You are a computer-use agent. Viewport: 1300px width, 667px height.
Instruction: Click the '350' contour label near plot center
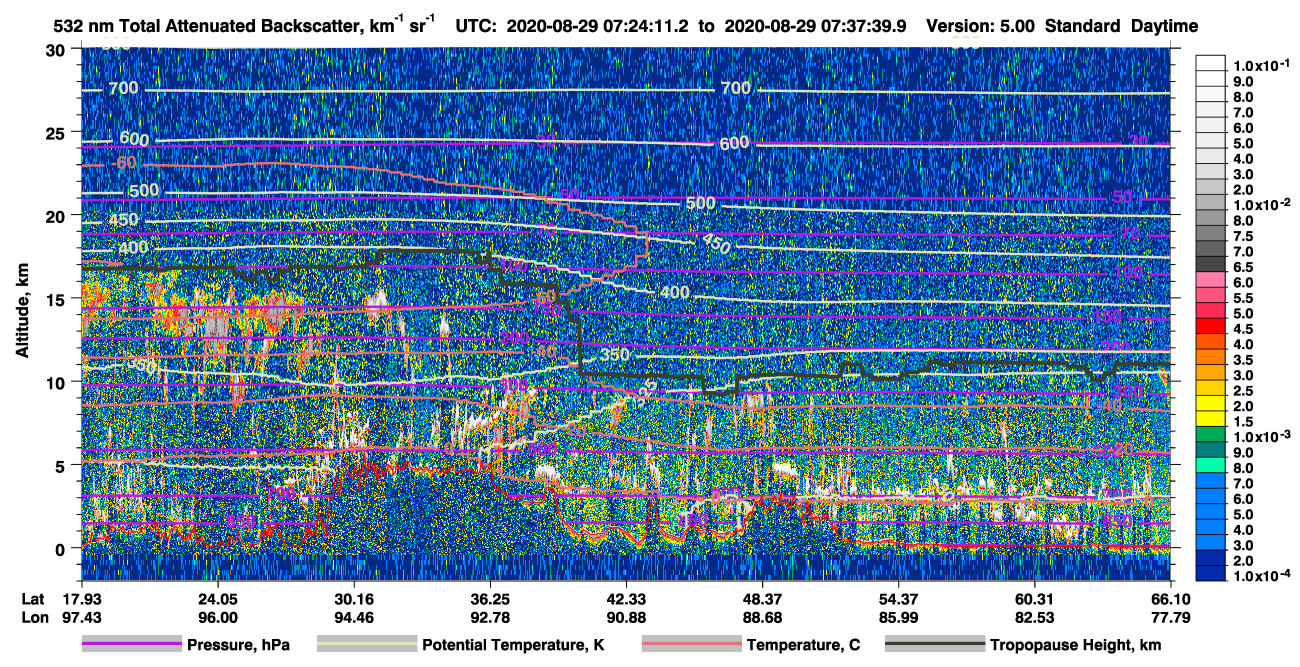coord(615,355)
